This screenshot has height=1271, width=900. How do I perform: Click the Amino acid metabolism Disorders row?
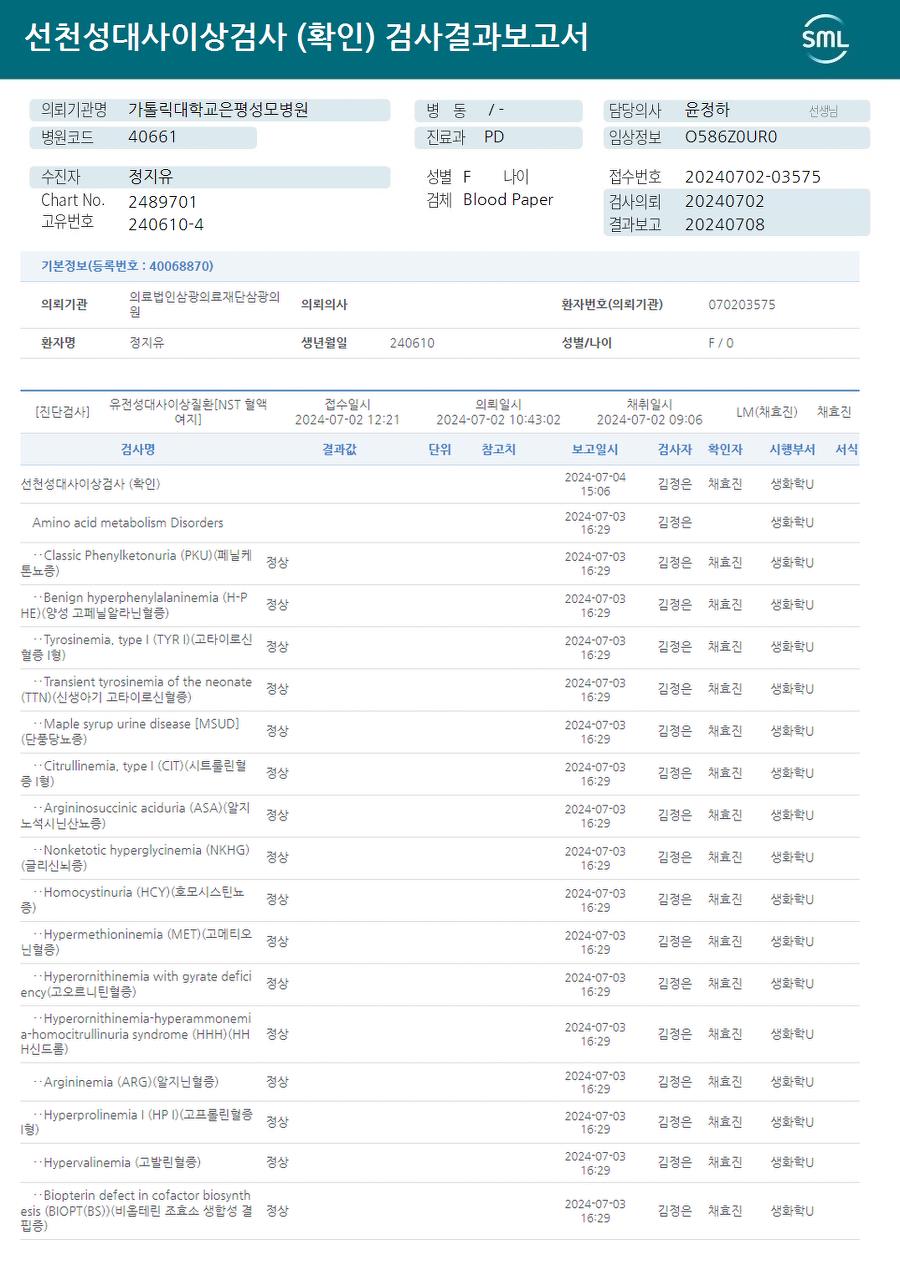click(439, 523)
